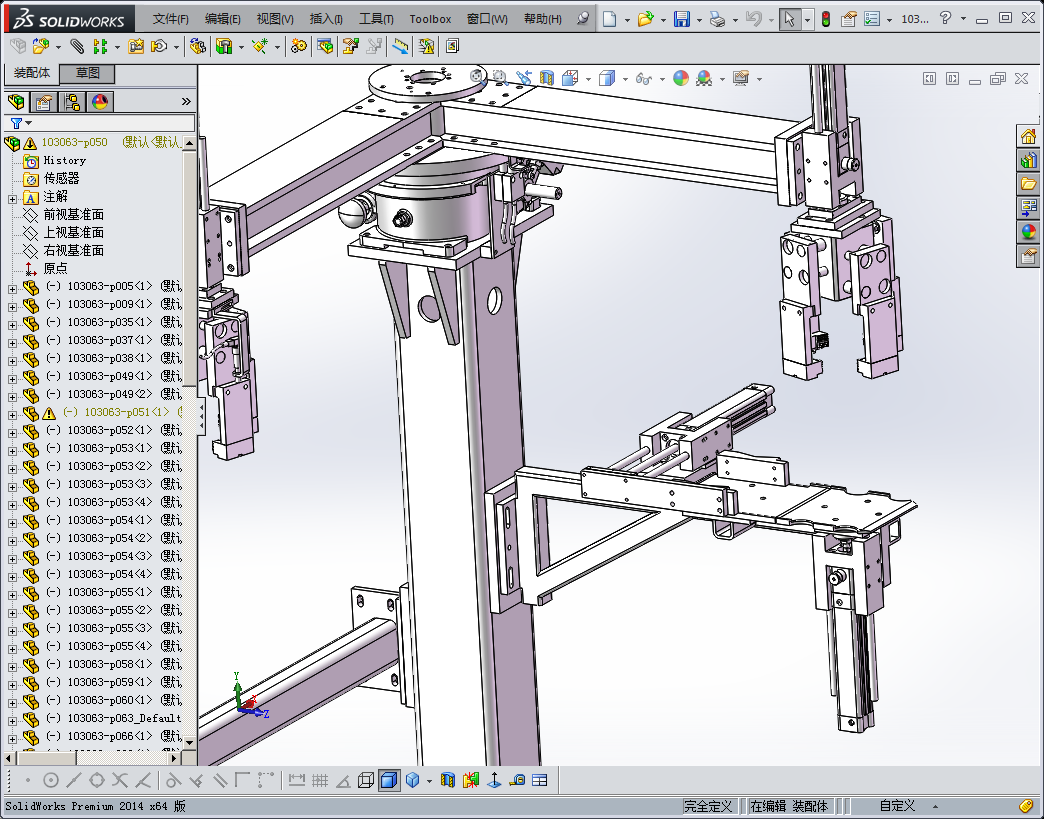Image resolution: width=1044 pixels, height=819 pixels.
Task: Click the Apply Scene icon
Action: pyautogui.click(x=704, y=79)
